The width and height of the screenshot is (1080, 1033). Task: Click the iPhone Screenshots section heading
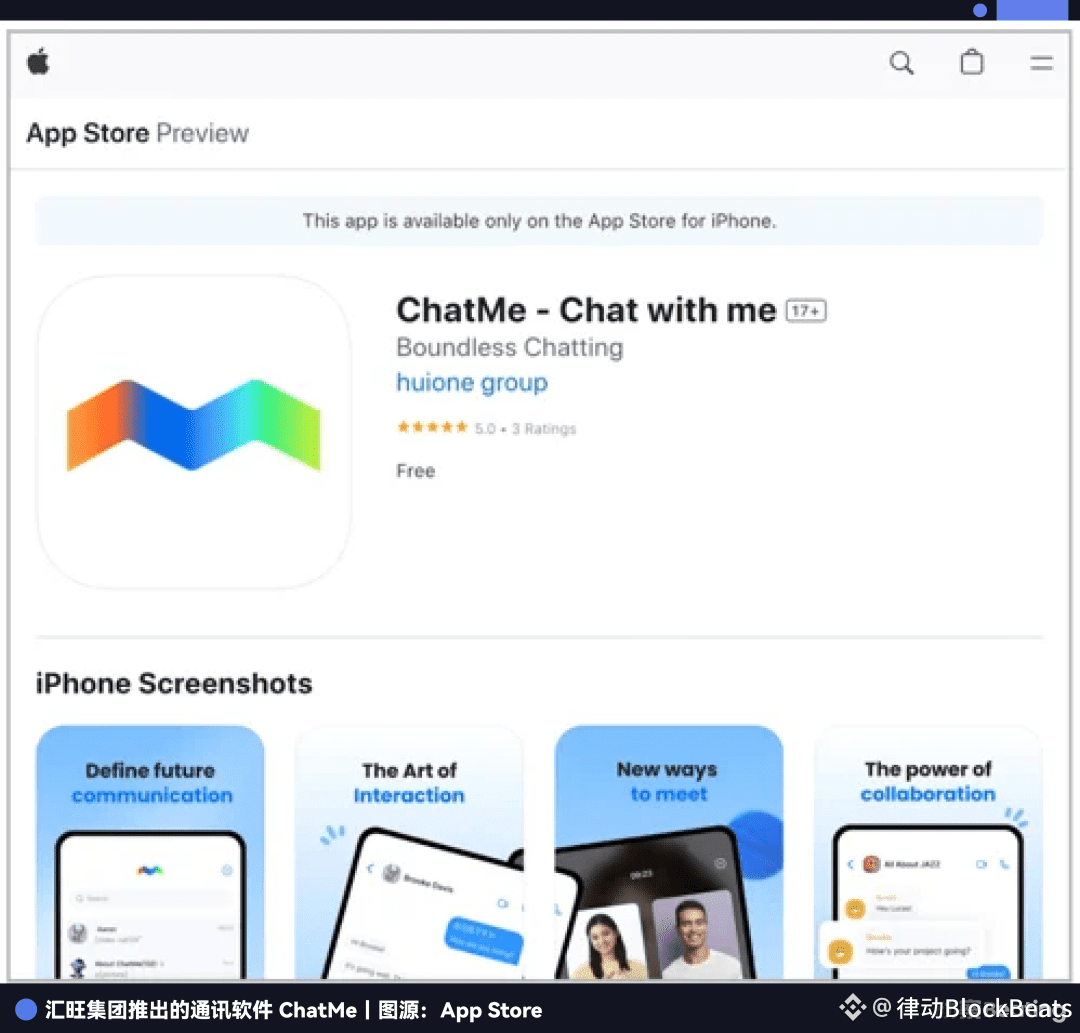(x=174, y=684)
